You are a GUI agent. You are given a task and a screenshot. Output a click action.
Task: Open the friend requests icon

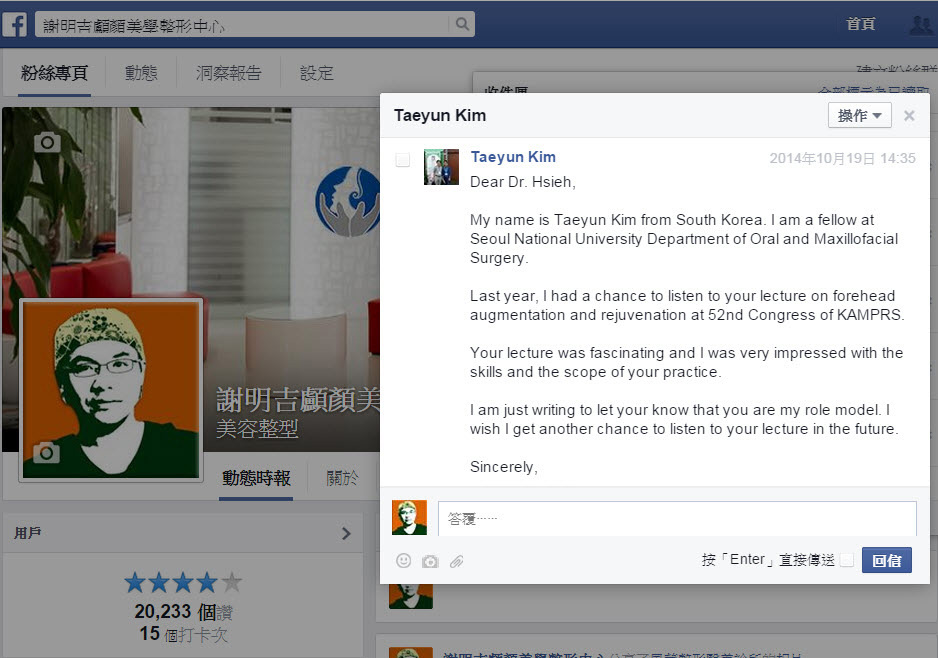(922, 25)
